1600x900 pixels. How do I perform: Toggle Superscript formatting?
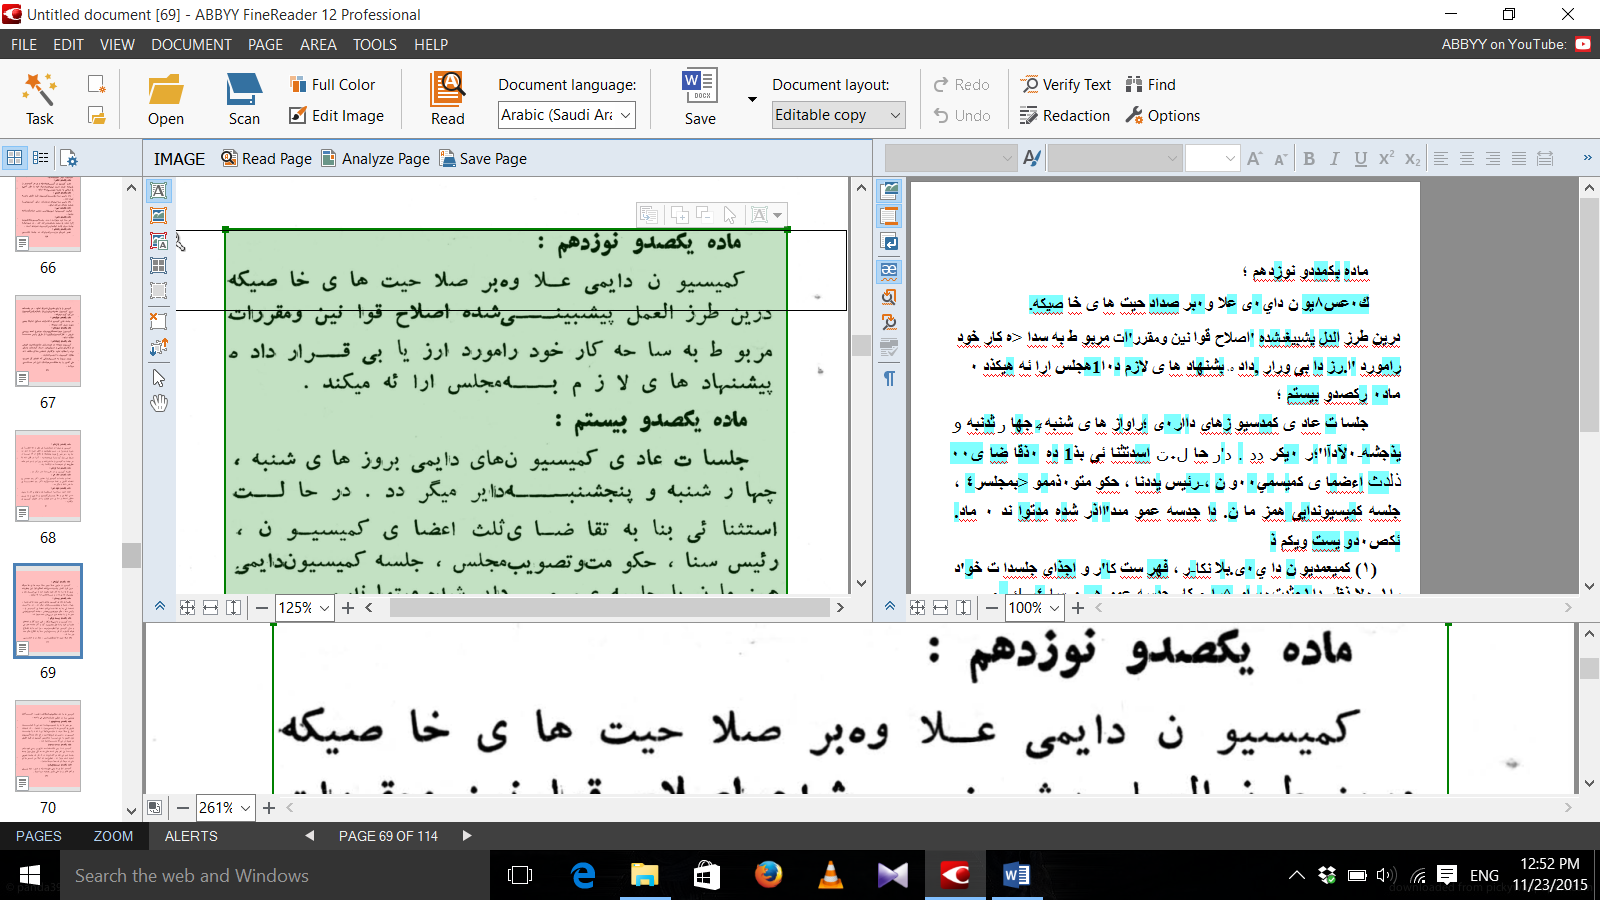(1386, 158)
